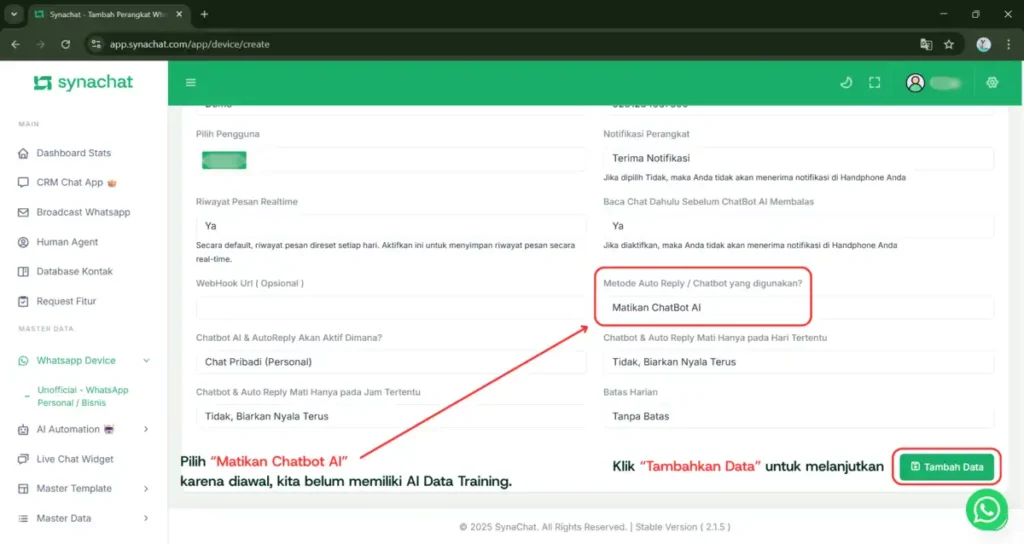Screen dimensions: 1024x544
Task: Switch to dark mode moon icon
Action: (846, 82)
